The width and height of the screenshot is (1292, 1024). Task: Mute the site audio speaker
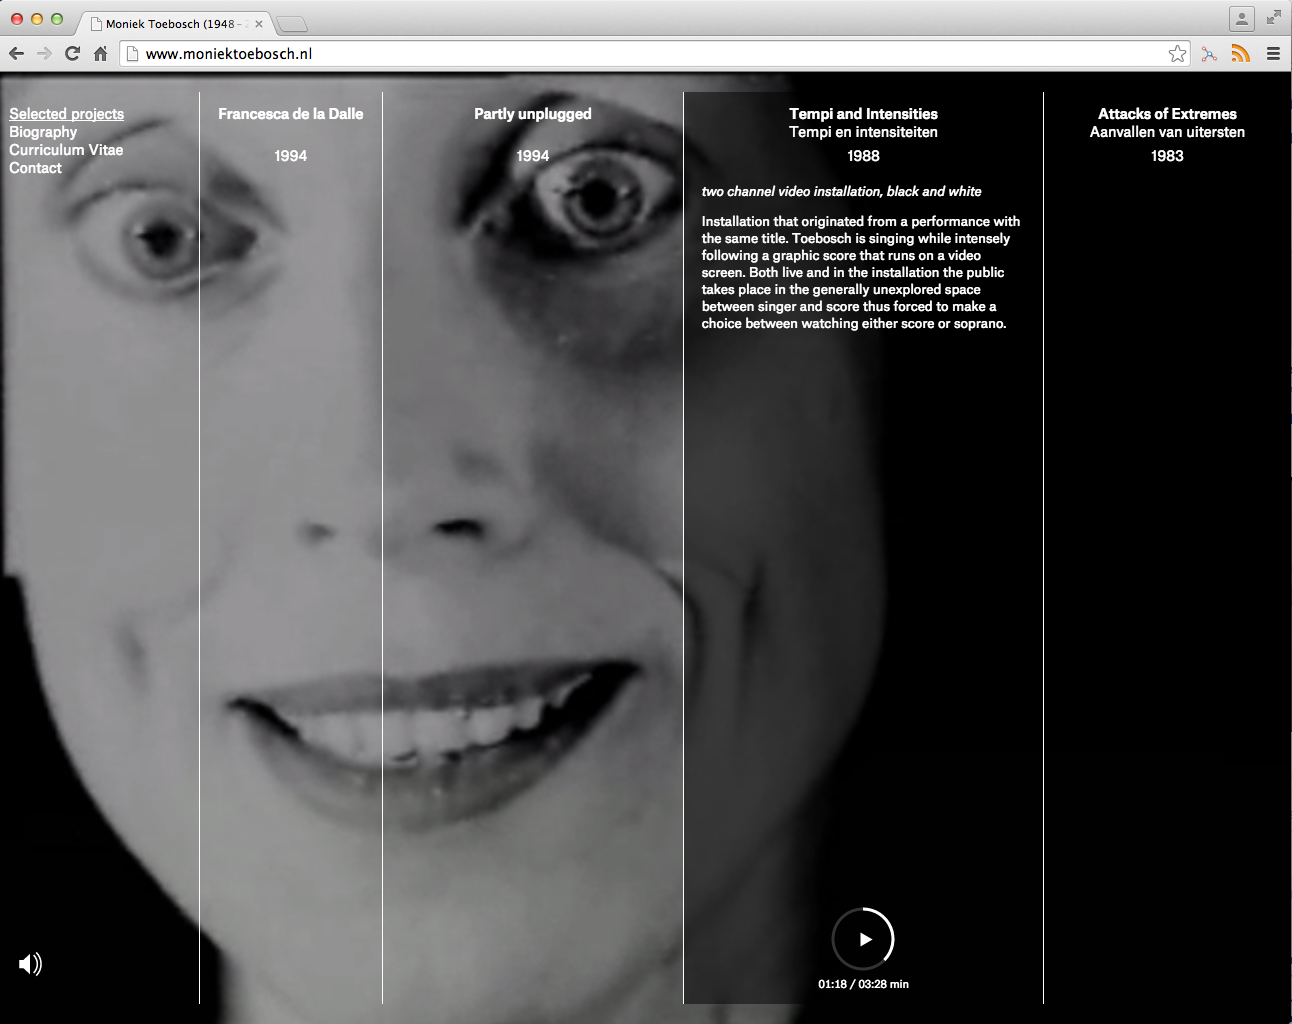(x=30, y=964)
